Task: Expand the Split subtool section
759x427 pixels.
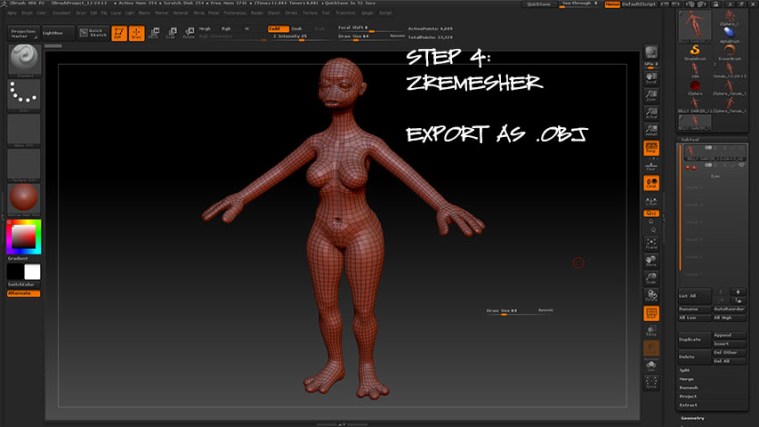Action: tap(685, 370)
